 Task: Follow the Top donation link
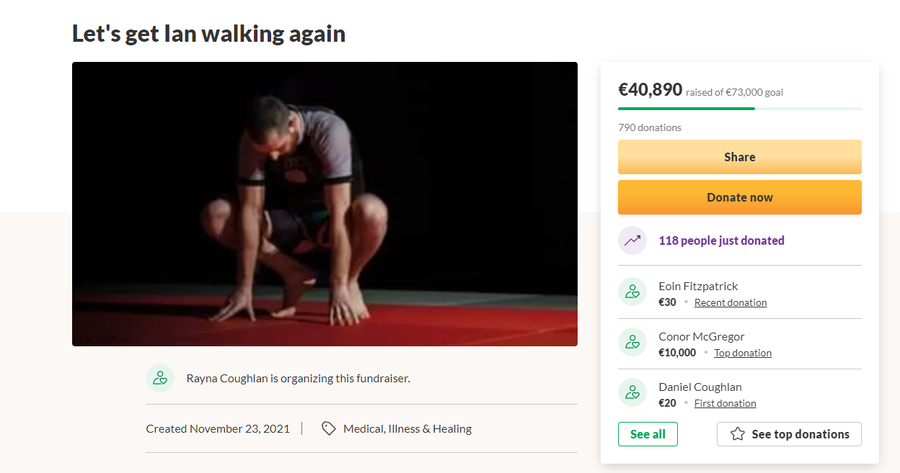(x=742, y=353)
